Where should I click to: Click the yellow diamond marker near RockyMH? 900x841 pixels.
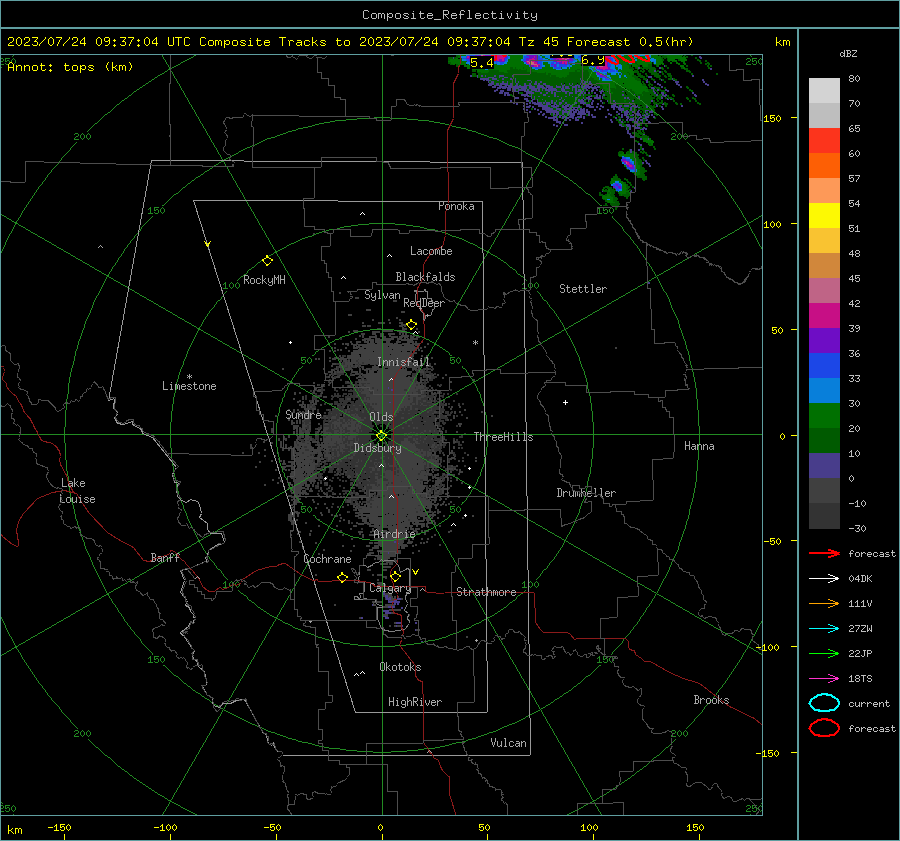tap(267, 261)
